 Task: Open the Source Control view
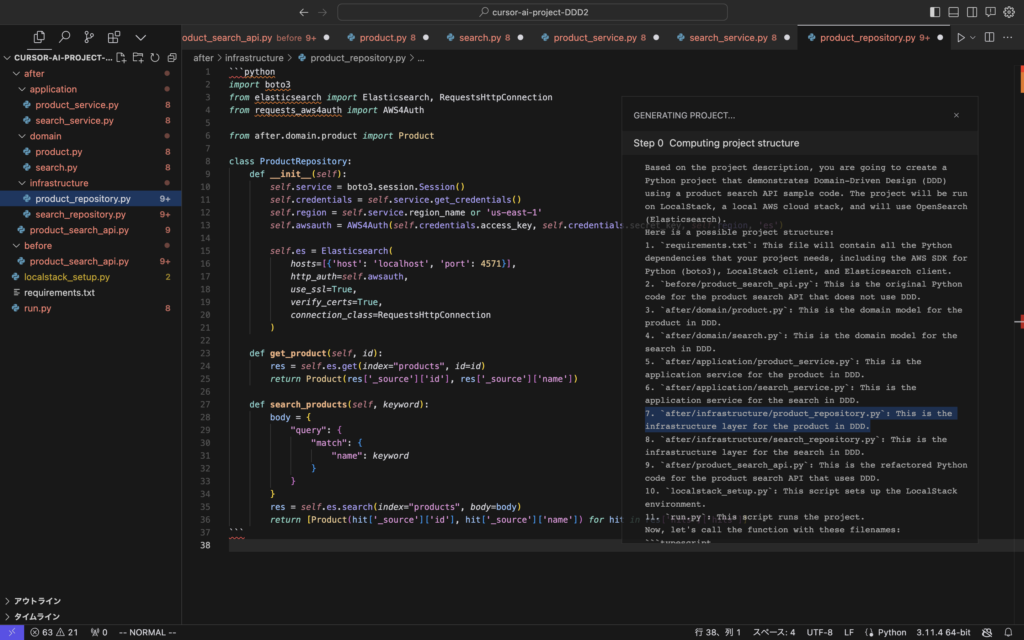click(x=89, y=37)
